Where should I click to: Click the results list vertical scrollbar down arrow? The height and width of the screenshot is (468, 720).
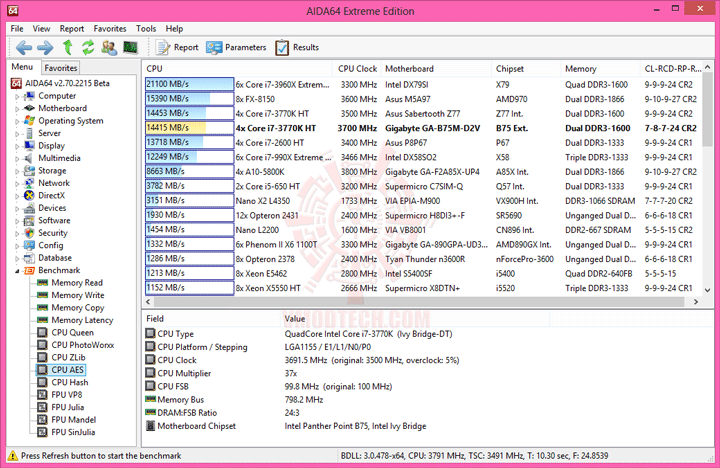point(708,290)
